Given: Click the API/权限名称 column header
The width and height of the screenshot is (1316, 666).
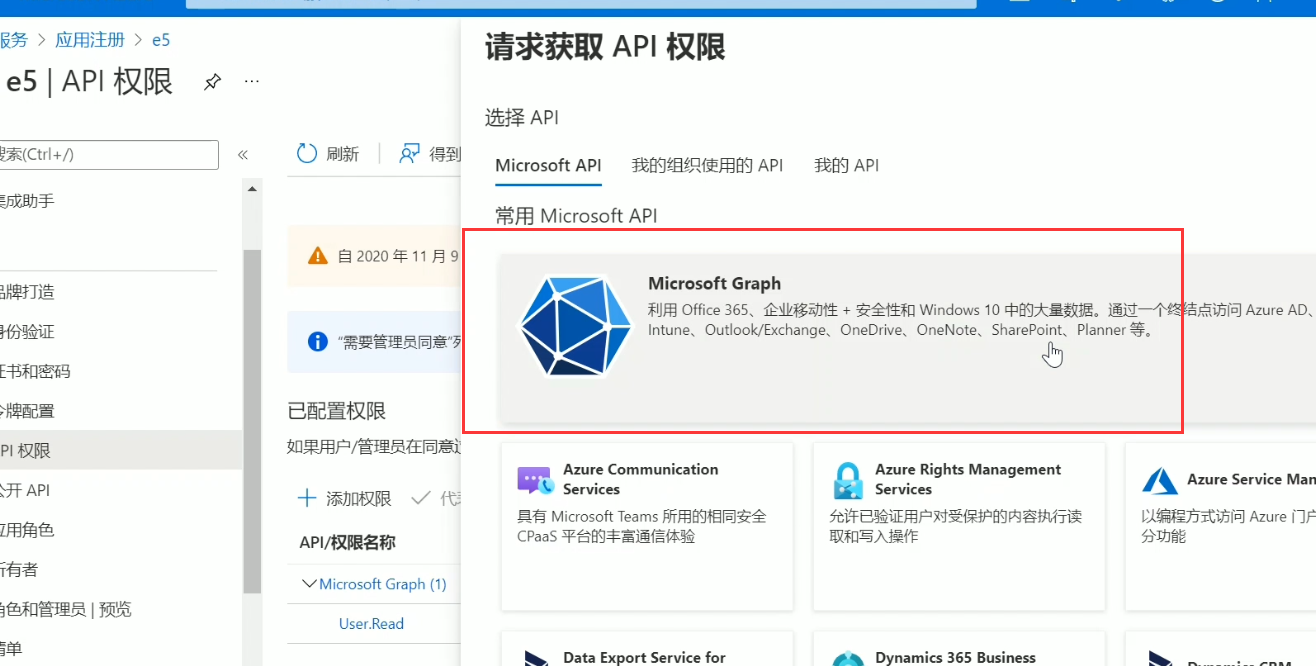Looking at the screenshot, I should coord(347,542).
